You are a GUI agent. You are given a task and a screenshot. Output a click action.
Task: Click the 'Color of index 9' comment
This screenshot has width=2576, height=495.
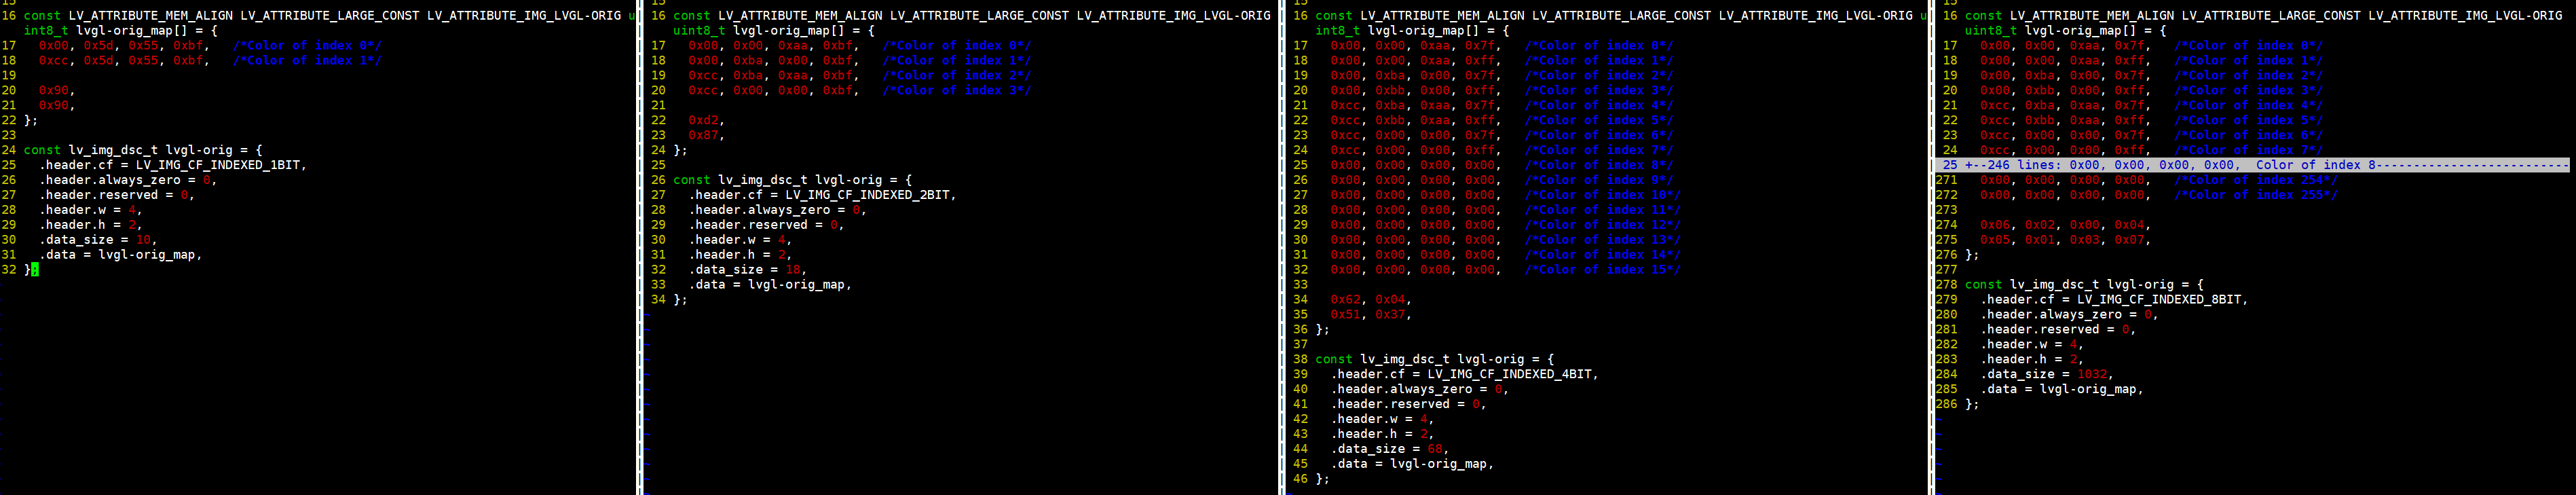1598,180
